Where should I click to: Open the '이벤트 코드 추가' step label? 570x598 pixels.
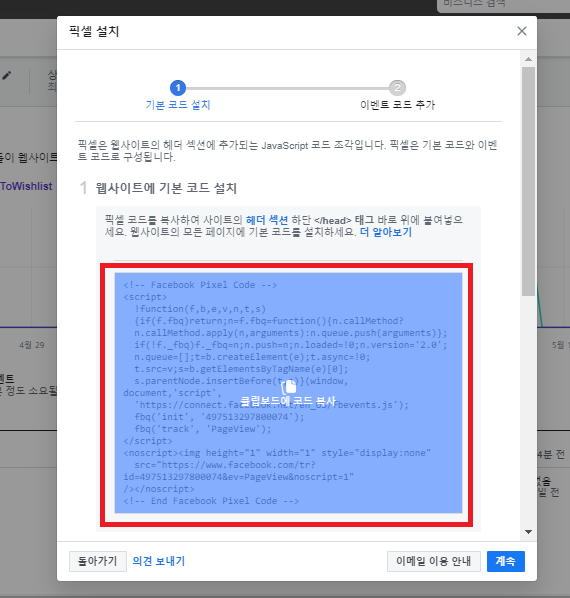[397, 105]
